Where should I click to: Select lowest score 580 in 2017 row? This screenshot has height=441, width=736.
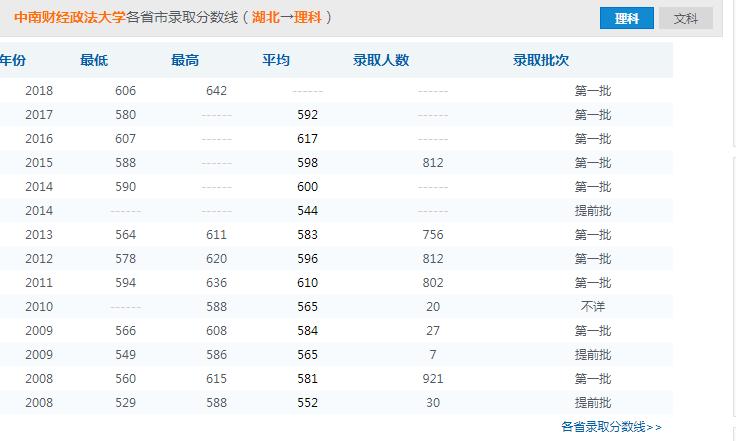coord(125,114)
